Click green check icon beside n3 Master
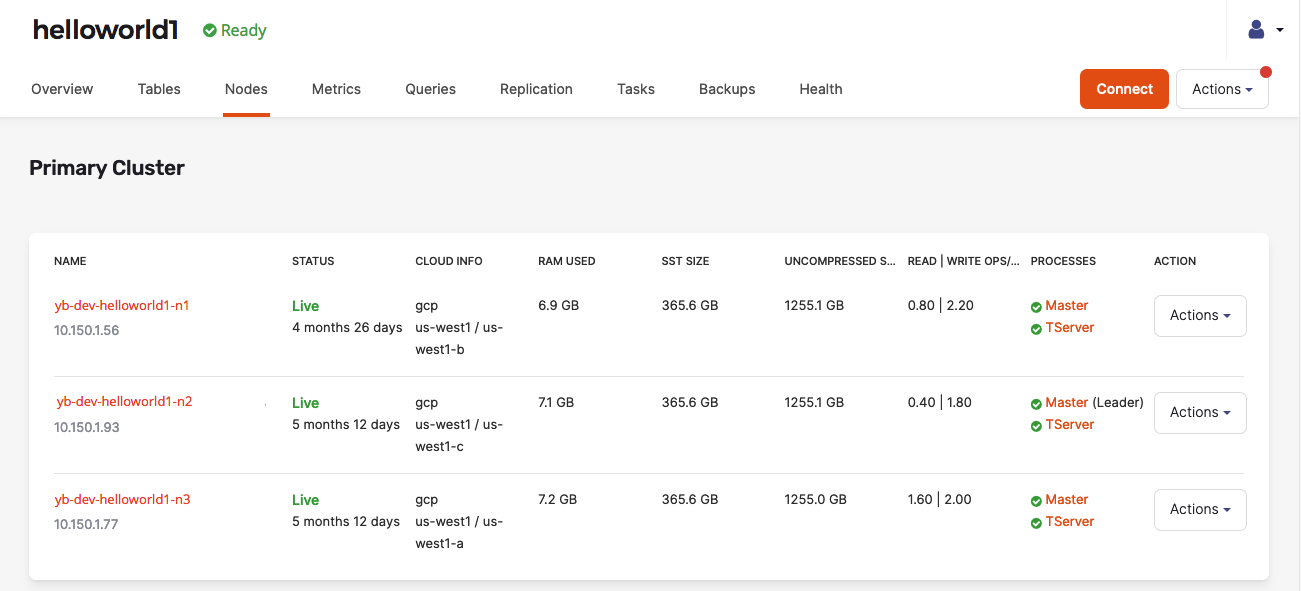The height and width of the screenshot is (591, 1301). point(1036,501)
